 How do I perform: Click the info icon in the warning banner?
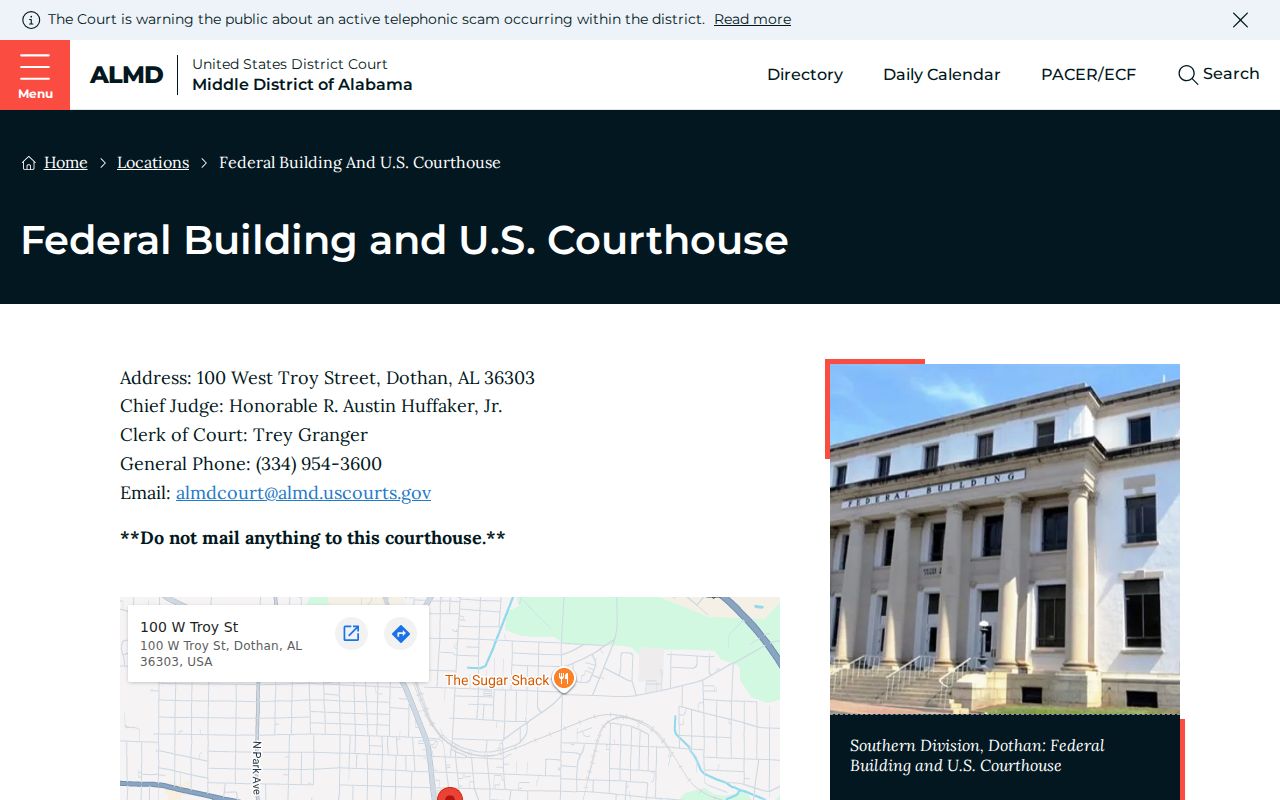click(31, 20)
